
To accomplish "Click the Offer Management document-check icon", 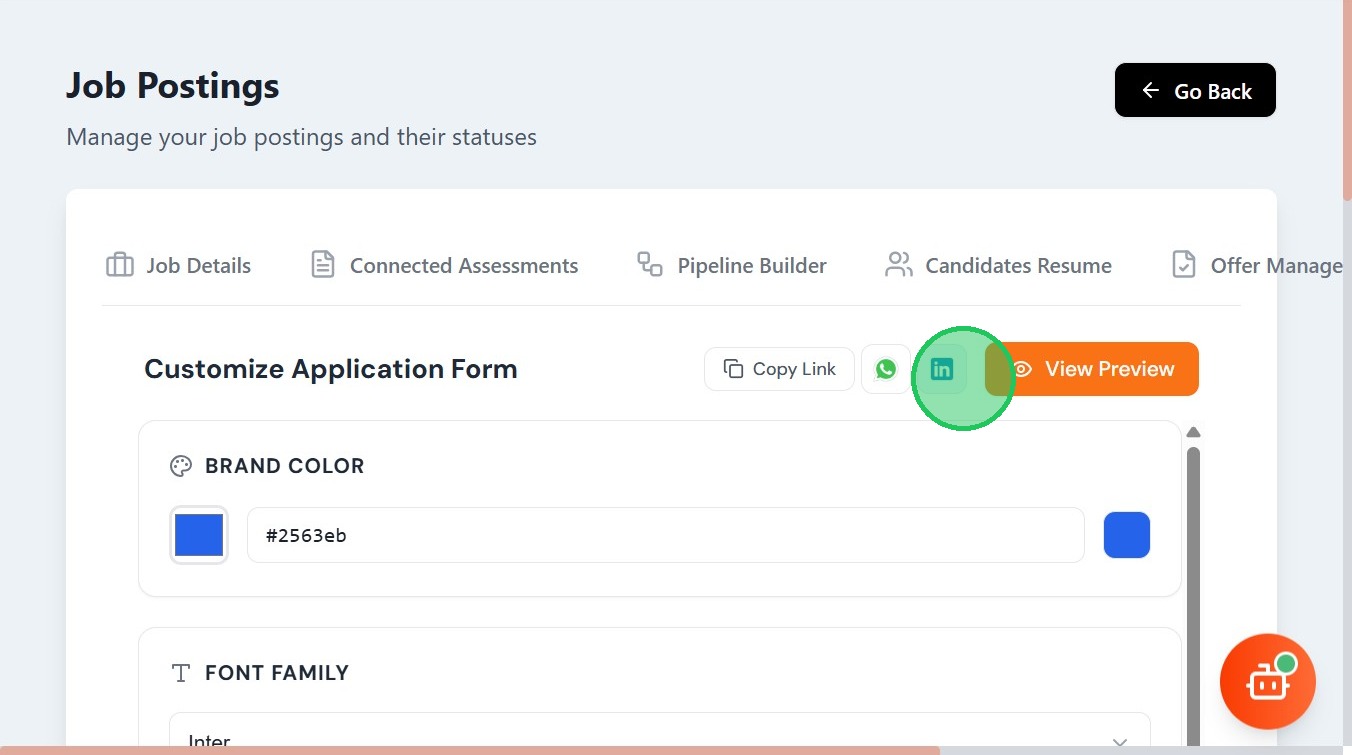I will pos(1184,265).
